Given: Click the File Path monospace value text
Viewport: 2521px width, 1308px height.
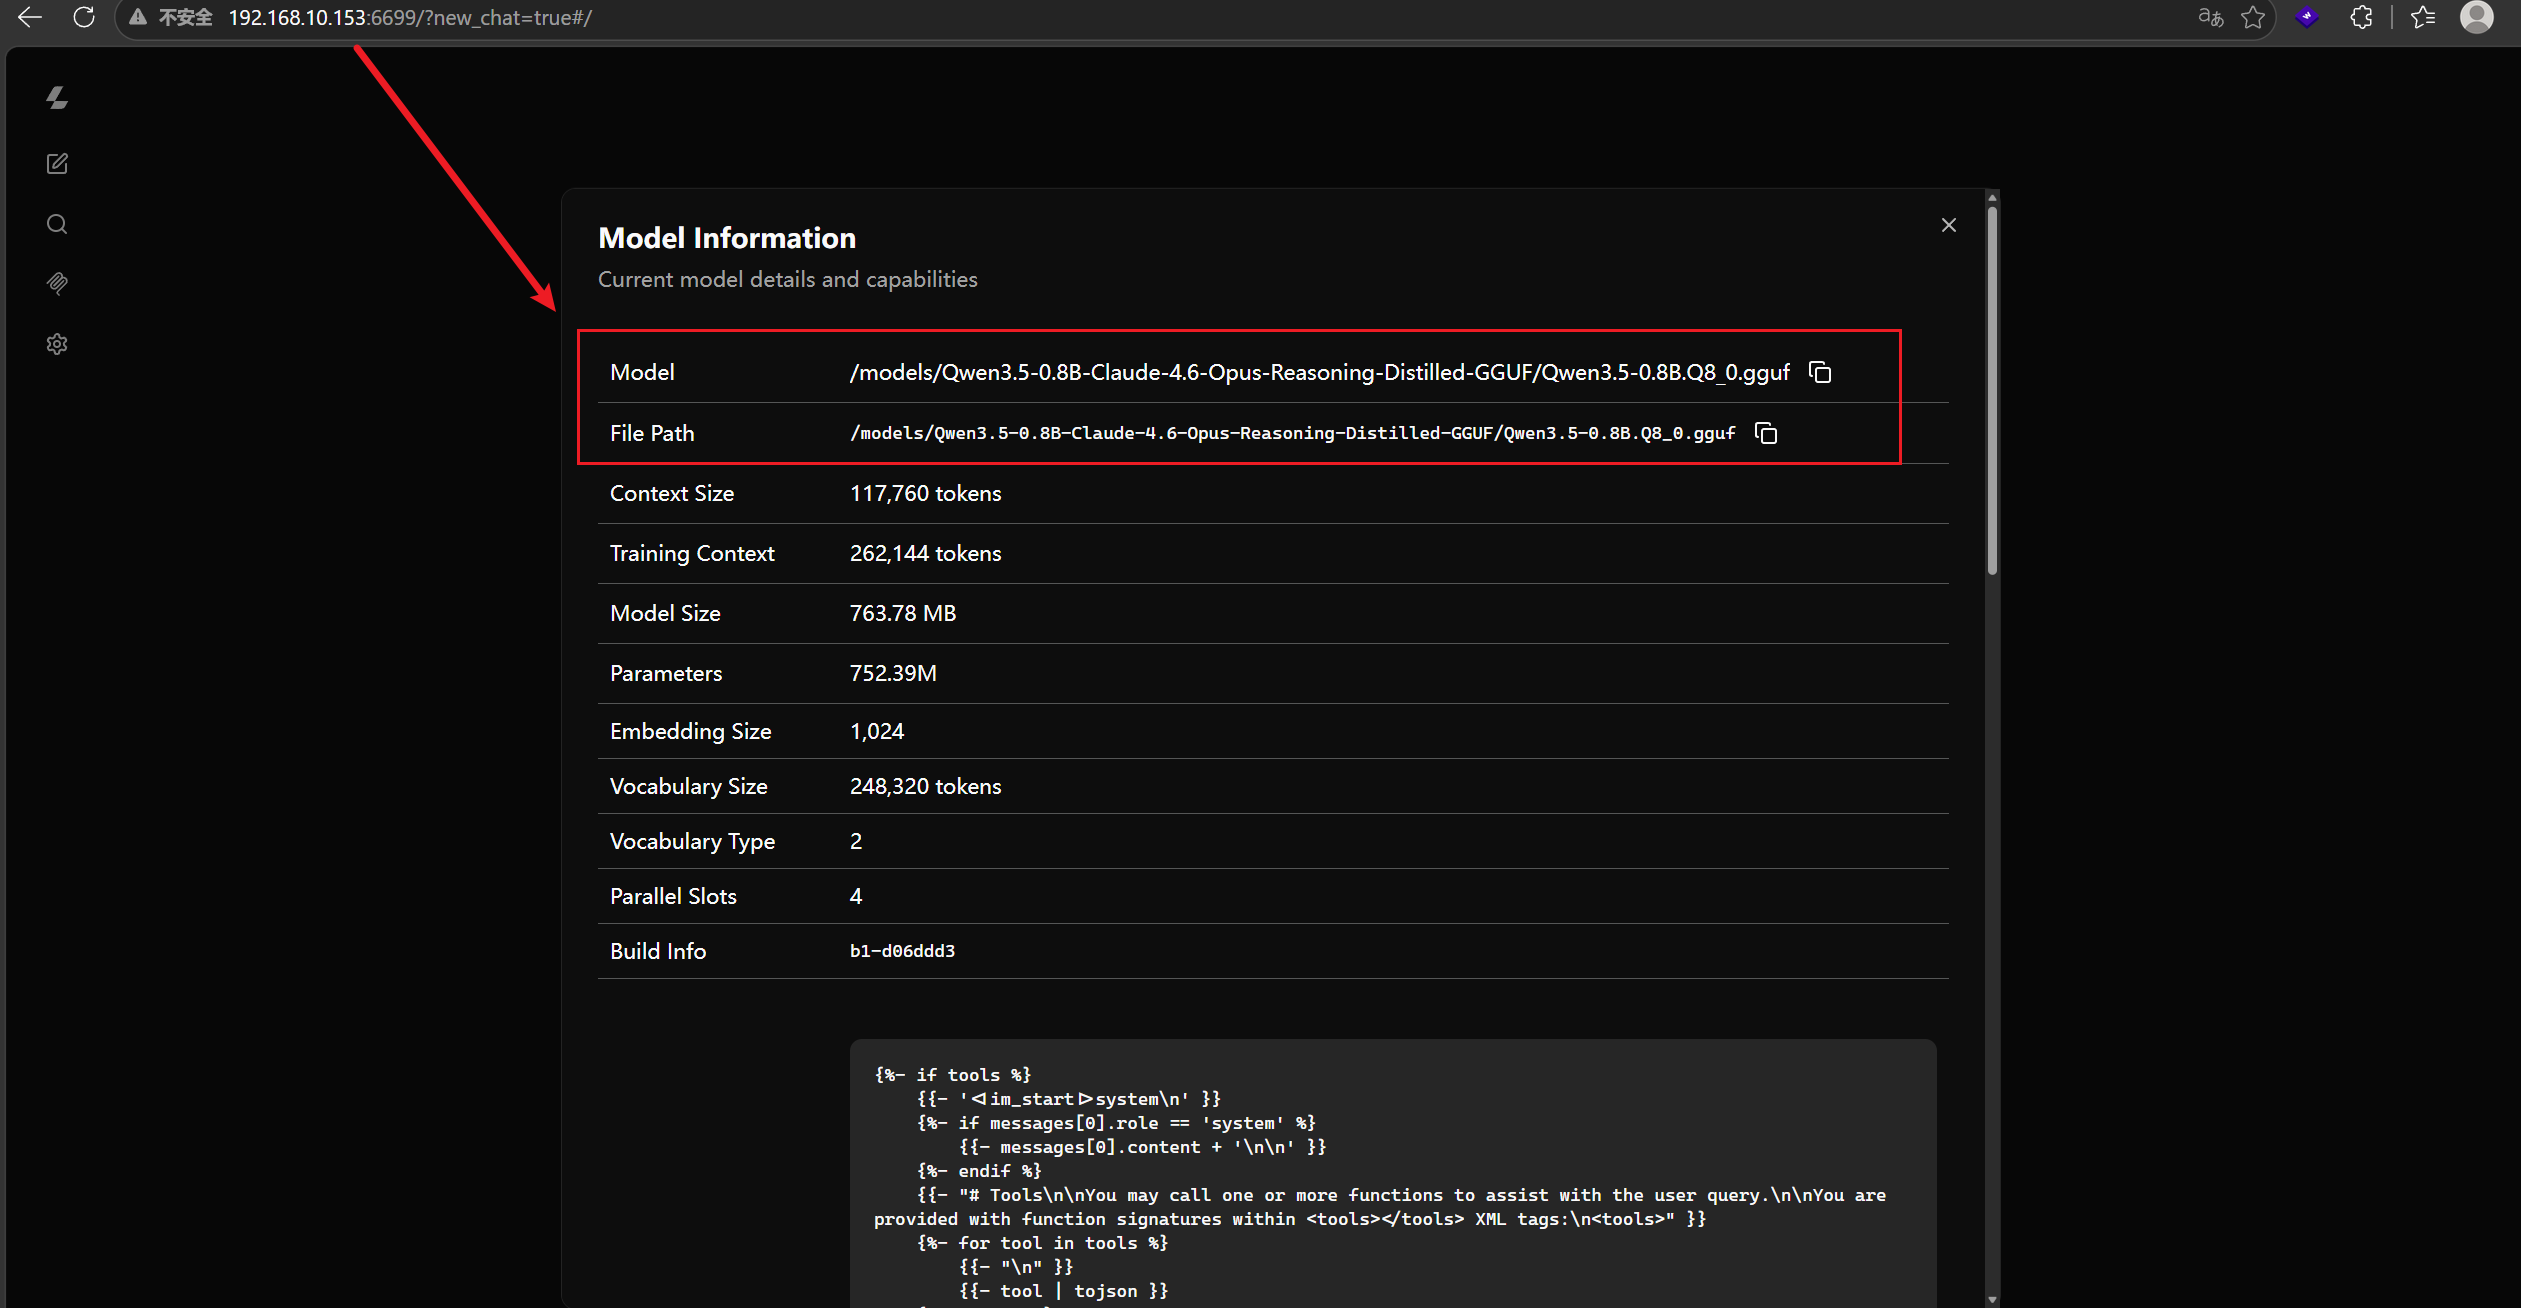Looking at the screenshot, I should coord(1293,433).
